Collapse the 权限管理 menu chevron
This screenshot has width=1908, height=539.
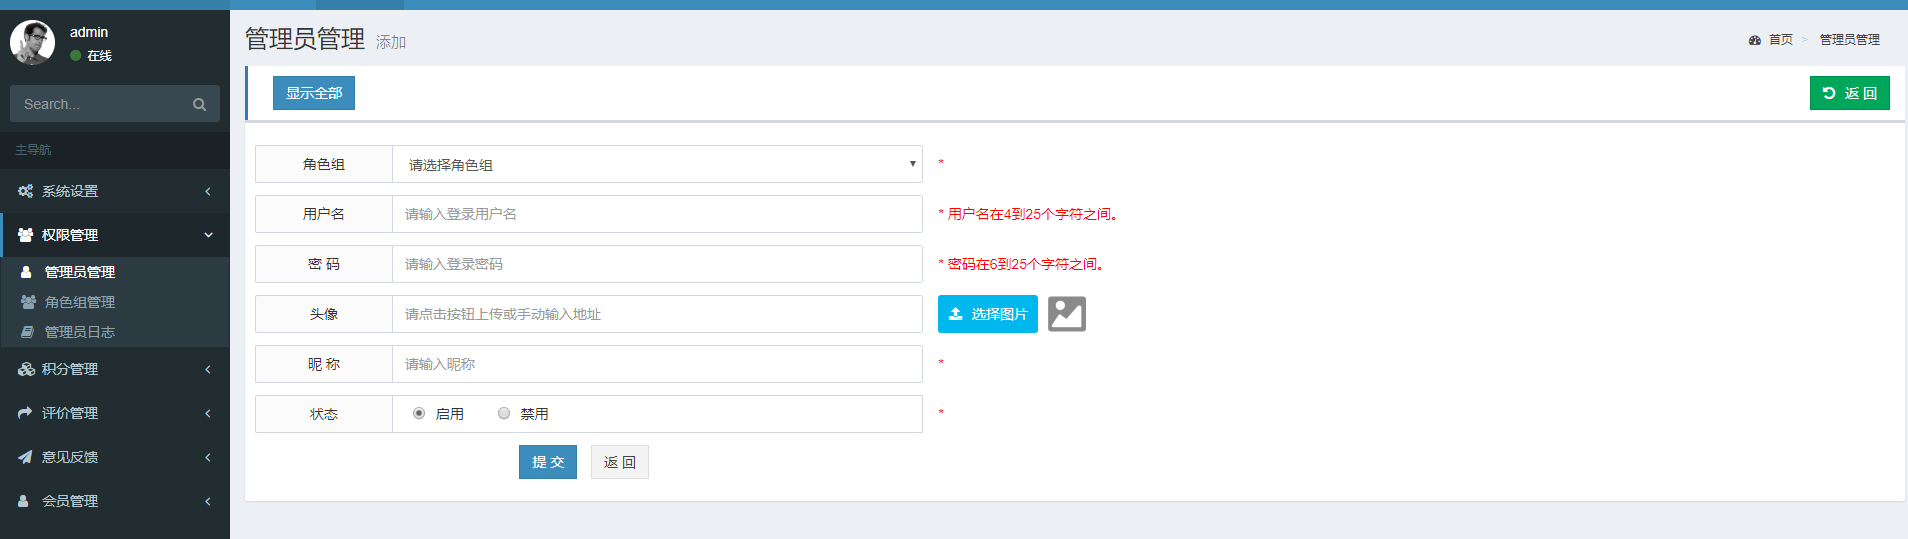[208, 235]
